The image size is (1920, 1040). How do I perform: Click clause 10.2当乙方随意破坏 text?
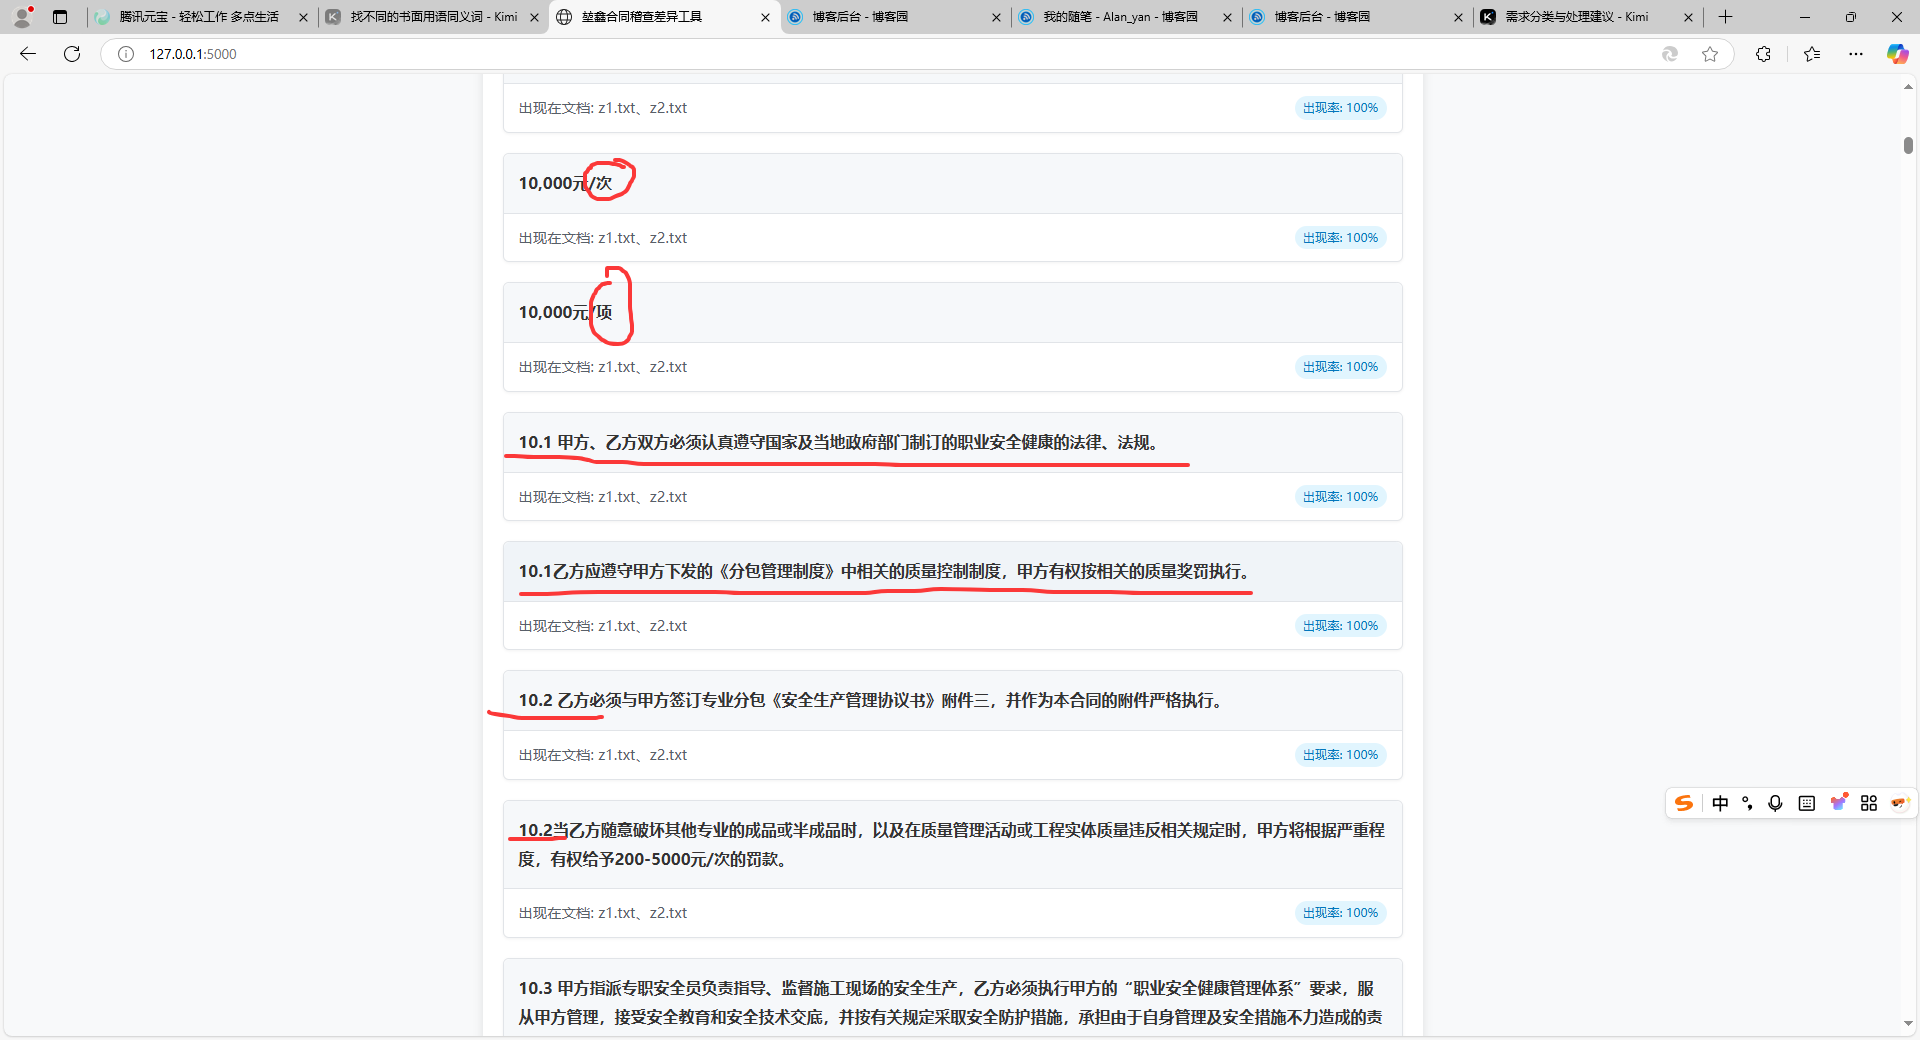tap(951, 844)
